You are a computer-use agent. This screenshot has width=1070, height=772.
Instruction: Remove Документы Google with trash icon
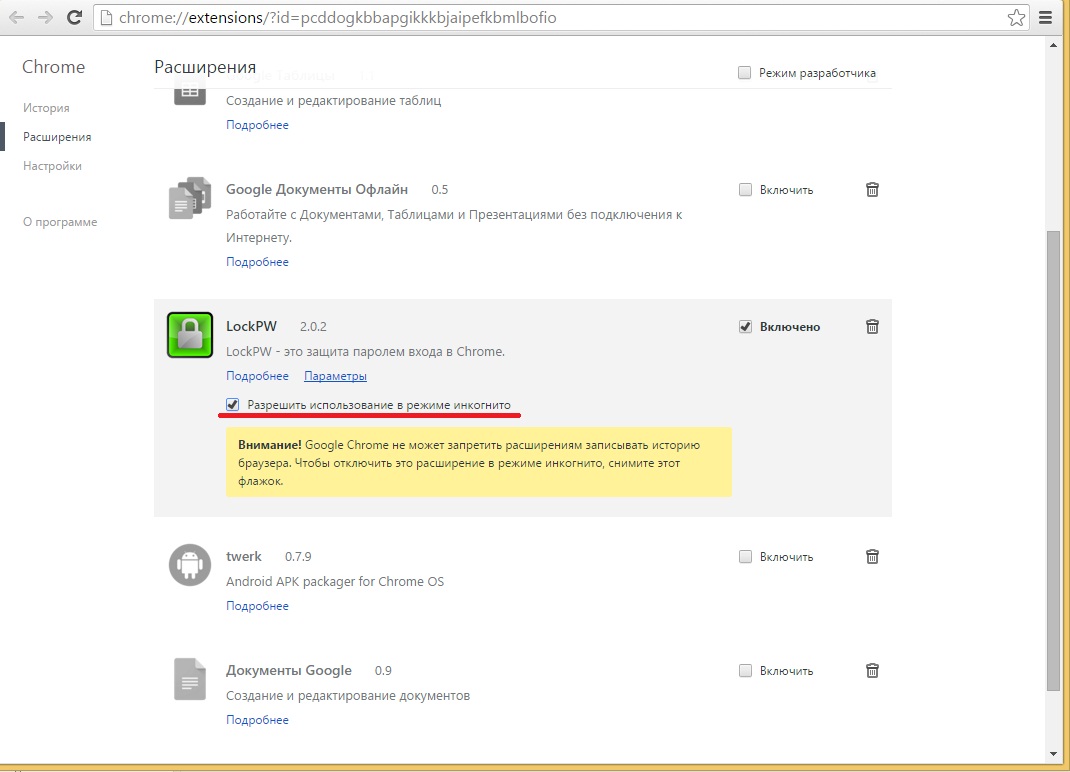tap(872, 671)
